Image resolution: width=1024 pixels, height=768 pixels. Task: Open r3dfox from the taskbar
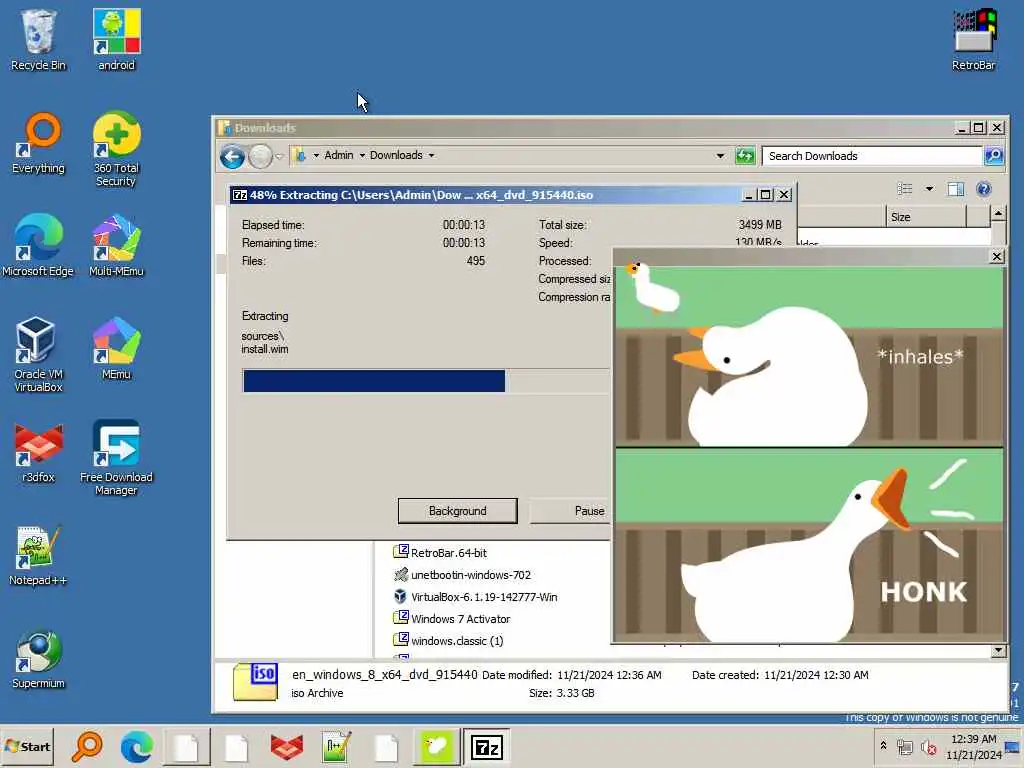point(286,747)
